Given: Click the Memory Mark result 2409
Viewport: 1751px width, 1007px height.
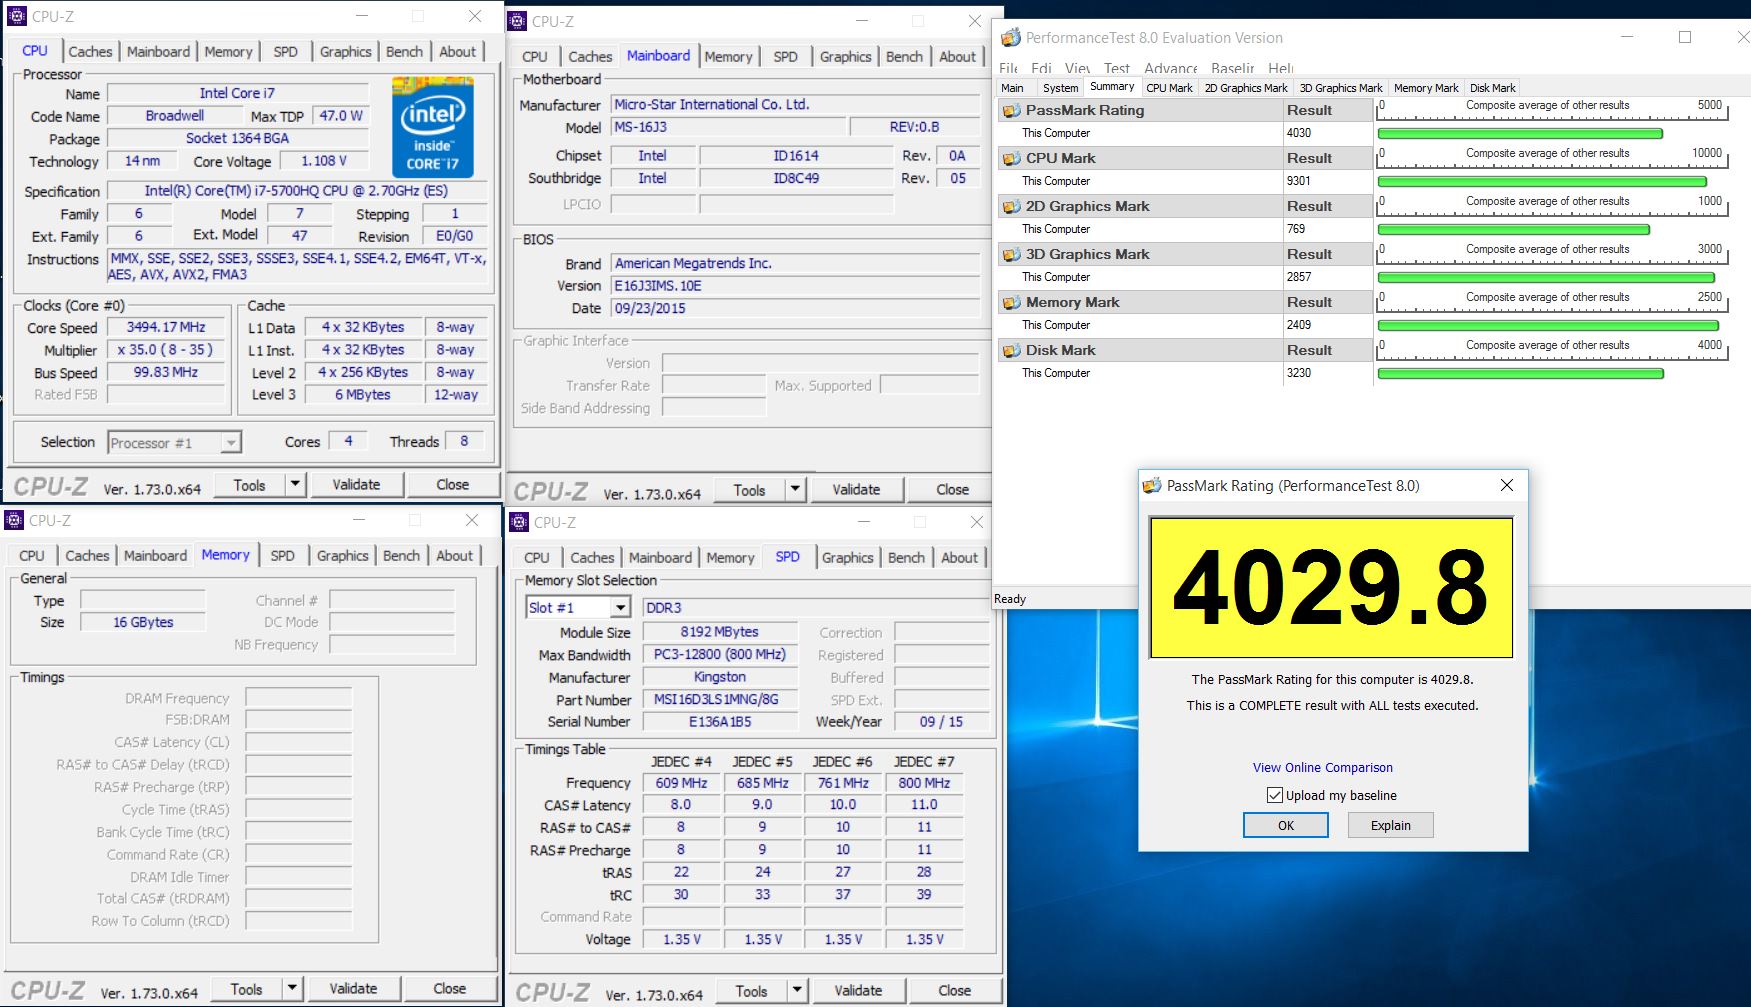Looking at the screenshot, I should 1299,325.
